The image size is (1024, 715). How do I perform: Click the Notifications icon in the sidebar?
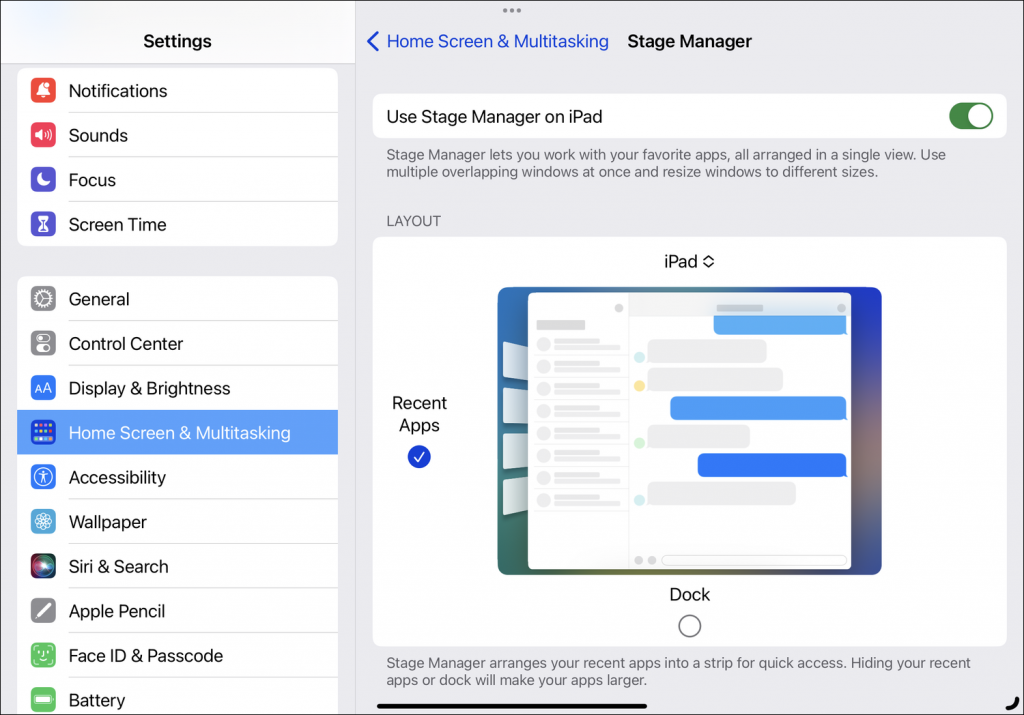point(43,90)
